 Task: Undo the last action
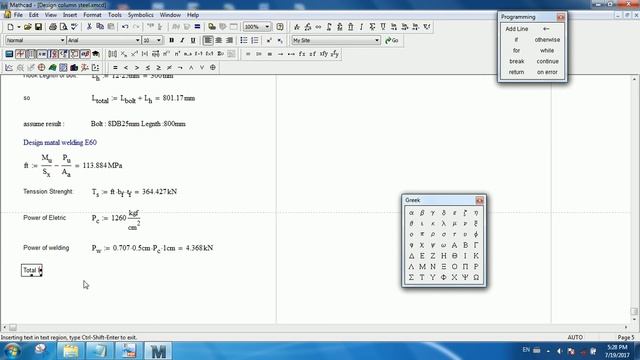[x=125, y=27]
